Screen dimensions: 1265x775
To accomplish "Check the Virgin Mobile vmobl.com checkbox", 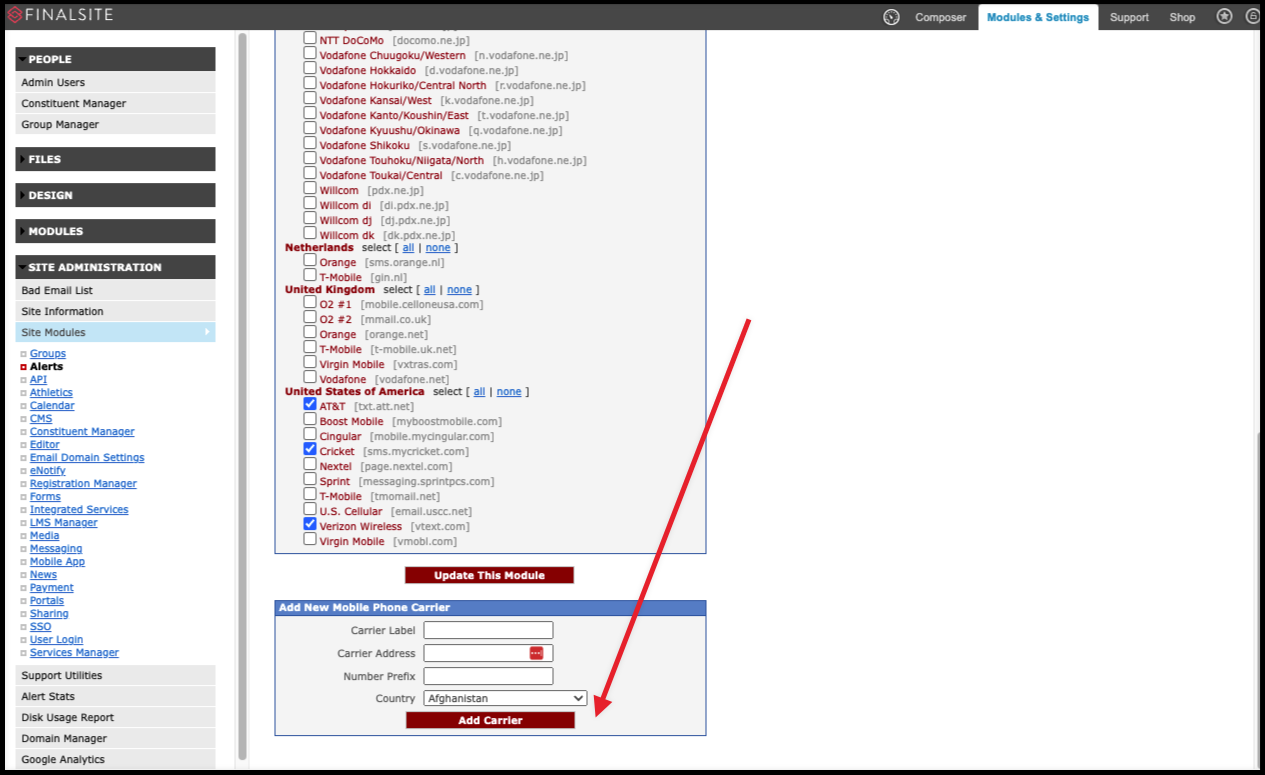I will click(x=310, y=540).
